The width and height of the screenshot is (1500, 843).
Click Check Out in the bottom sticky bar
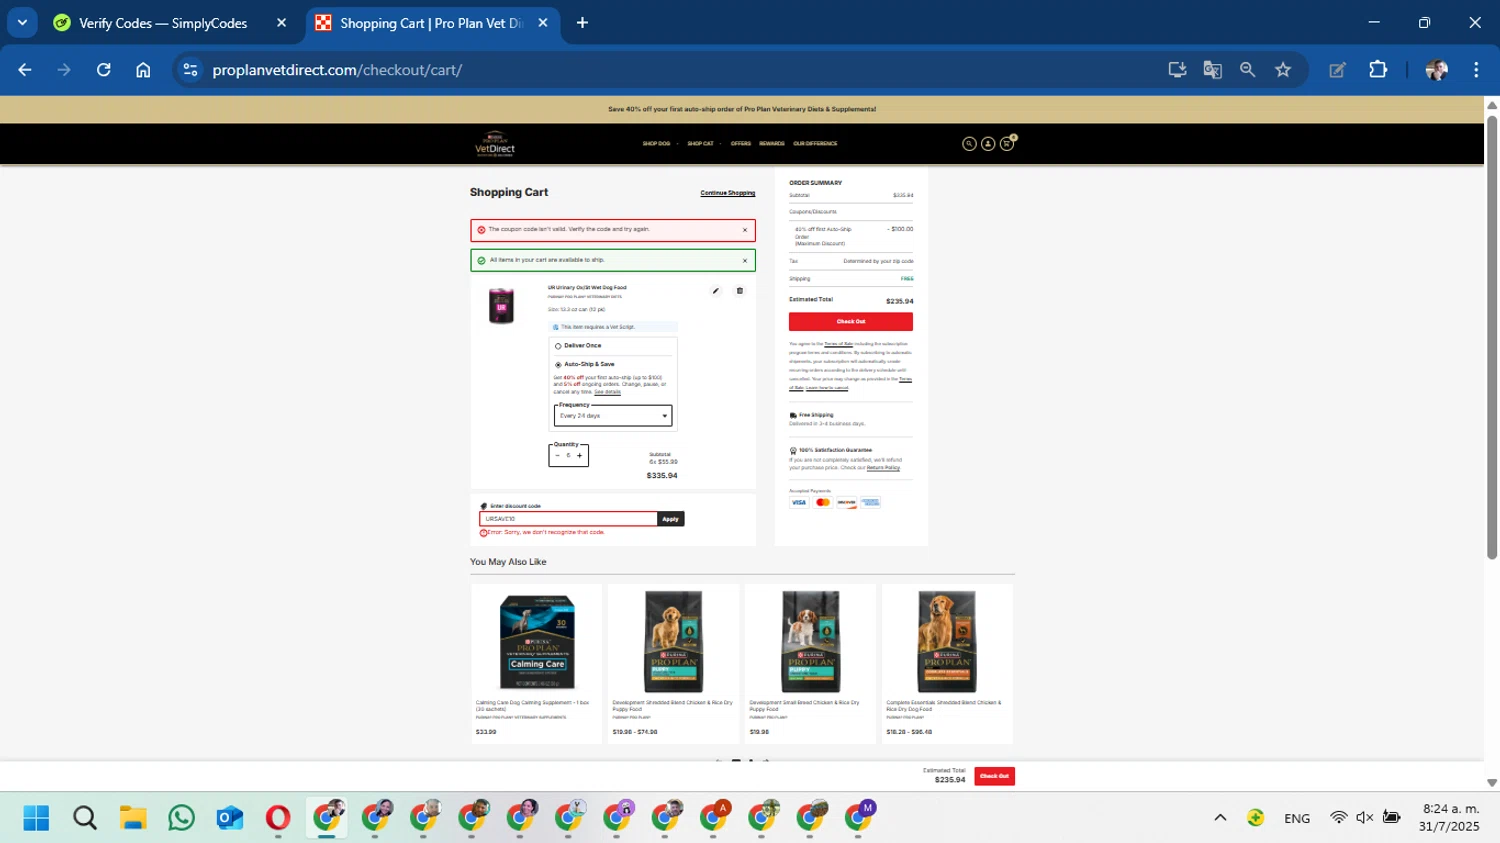pos(994,776)
